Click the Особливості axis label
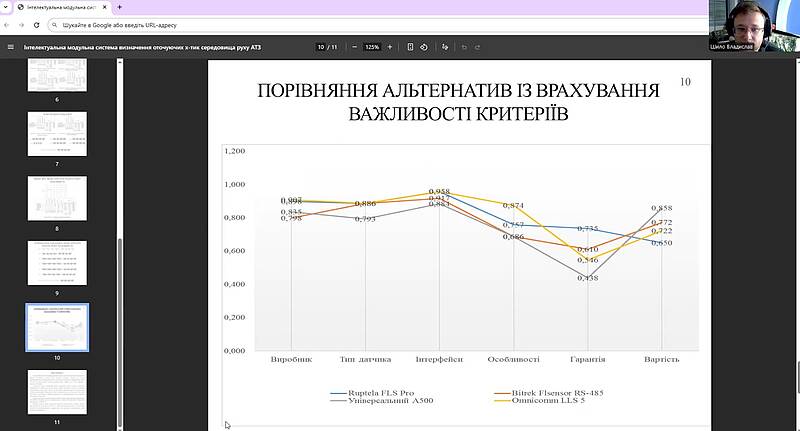This screenshot has width=800, height=431. point(513,360)
